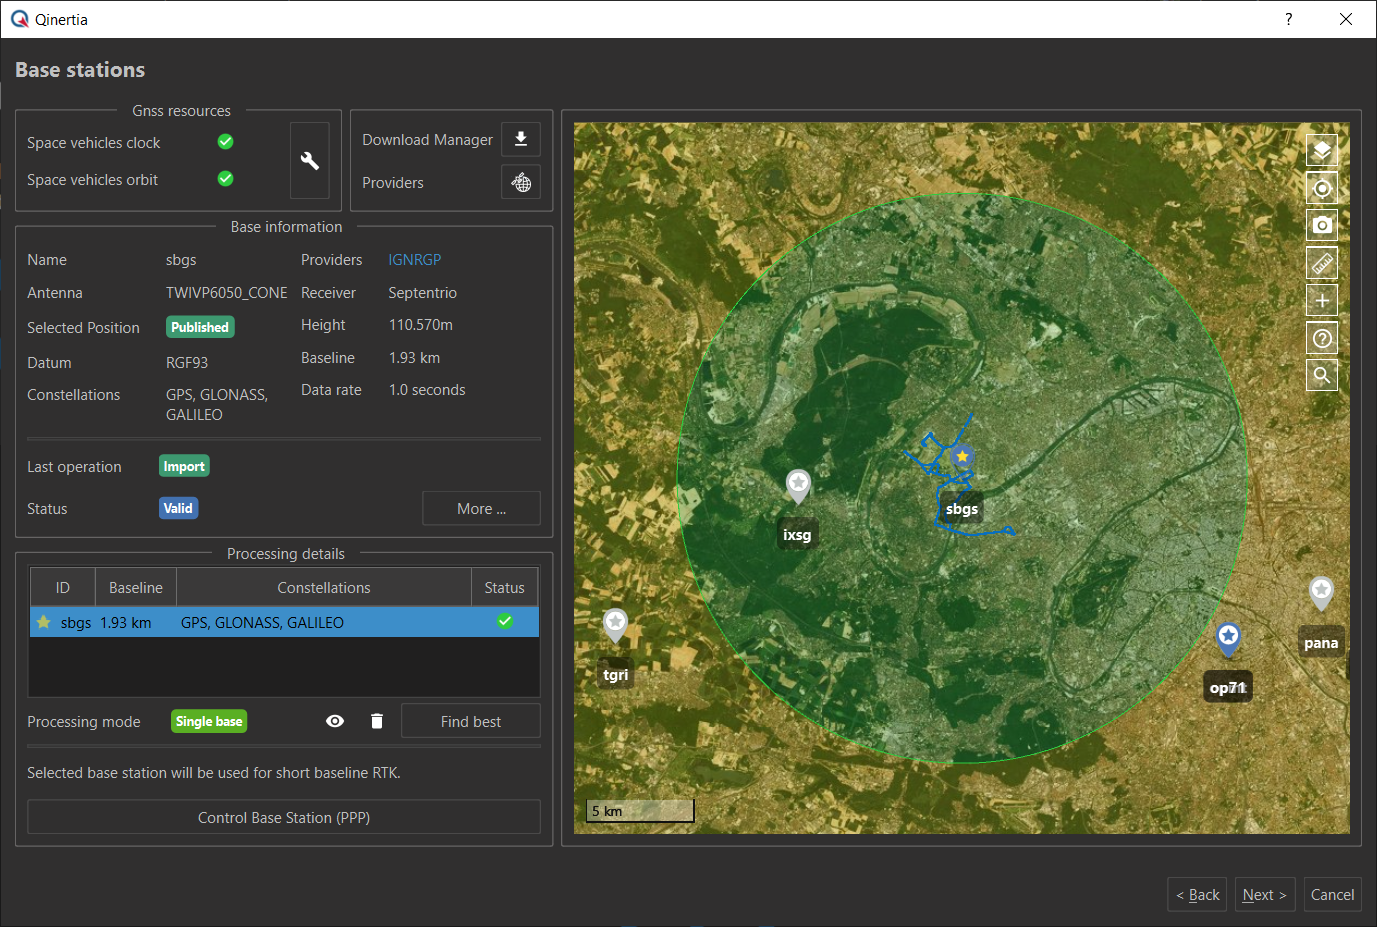Screen dimensions: 1377x927
Task: Take a map screenshot with camera icon
Action: [1321, 225]
